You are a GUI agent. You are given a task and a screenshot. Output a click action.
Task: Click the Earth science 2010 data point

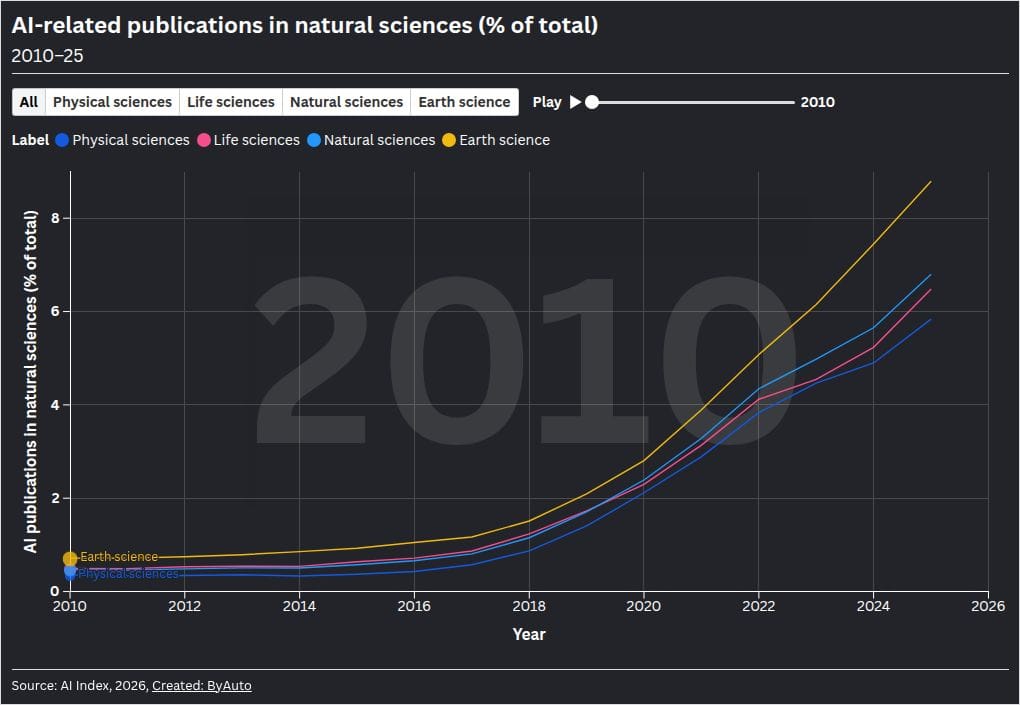70,559
